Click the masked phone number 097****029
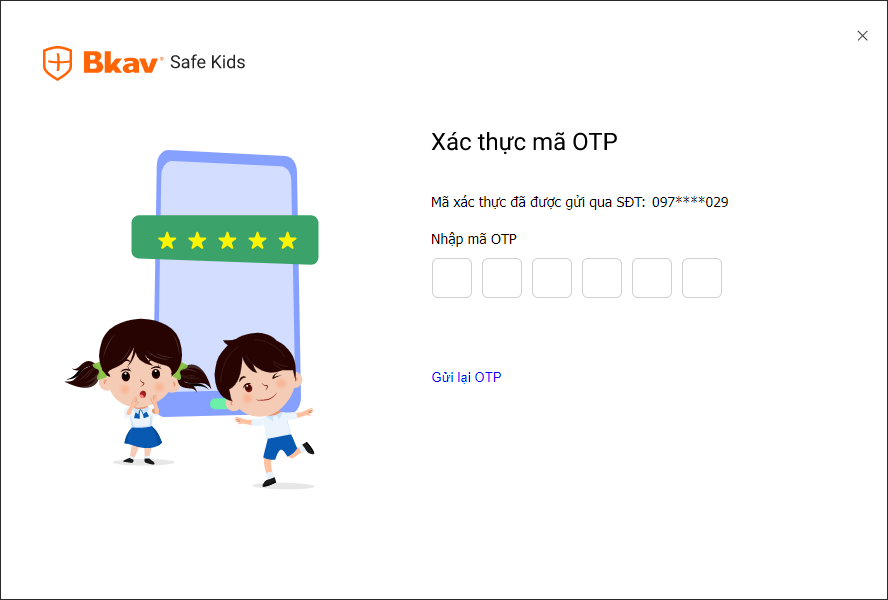Viewport: 888px width, 600px height. click(x=690, y=202)
